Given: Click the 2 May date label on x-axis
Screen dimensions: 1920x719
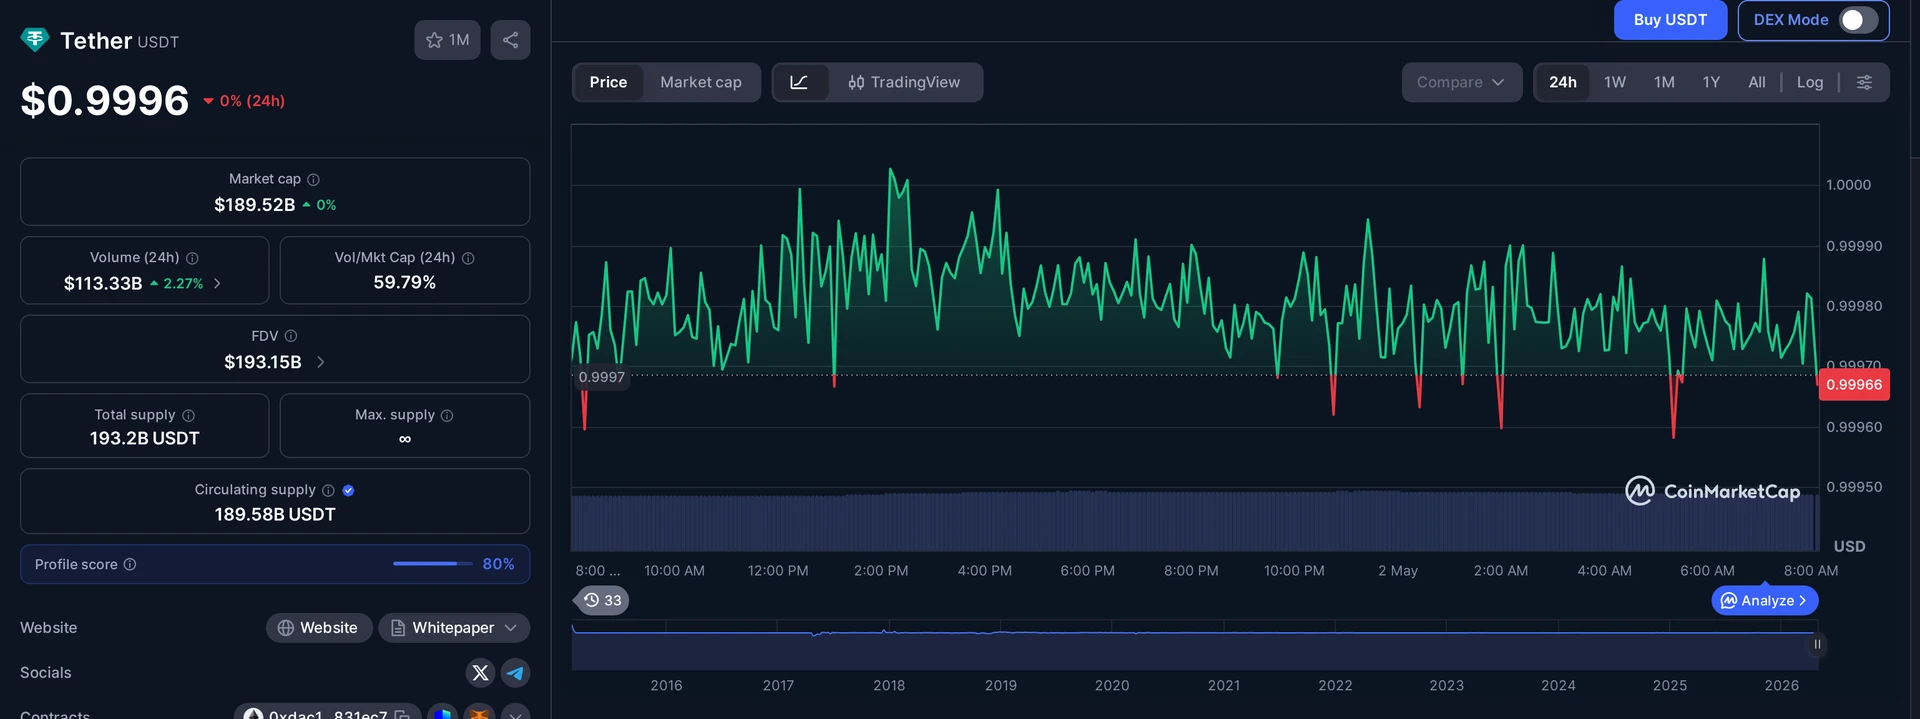Looking at the screenshot, I should (x=1398, y=571).
